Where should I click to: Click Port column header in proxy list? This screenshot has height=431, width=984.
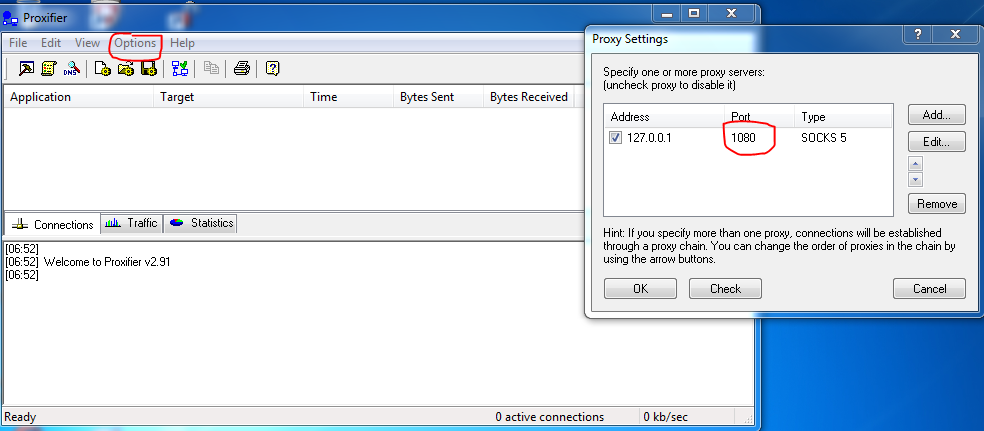coord(759,117)
